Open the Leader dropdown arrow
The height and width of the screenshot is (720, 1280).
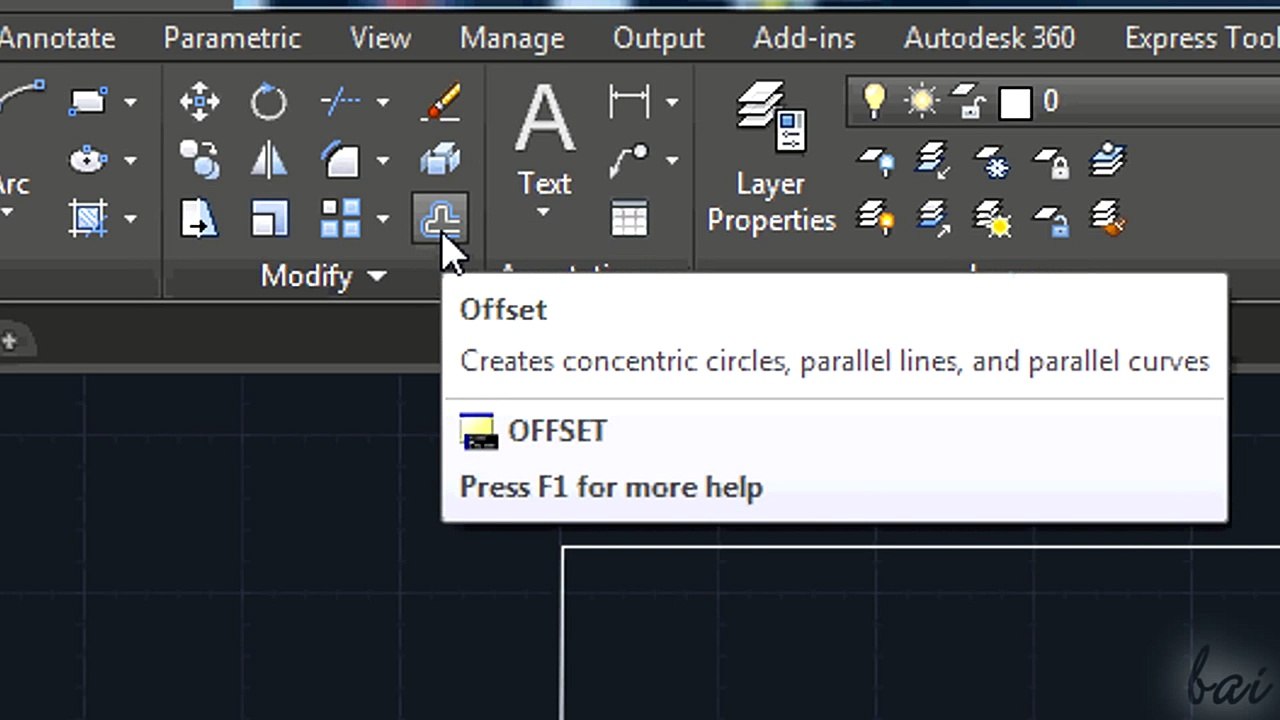click(x=672, y=160)
